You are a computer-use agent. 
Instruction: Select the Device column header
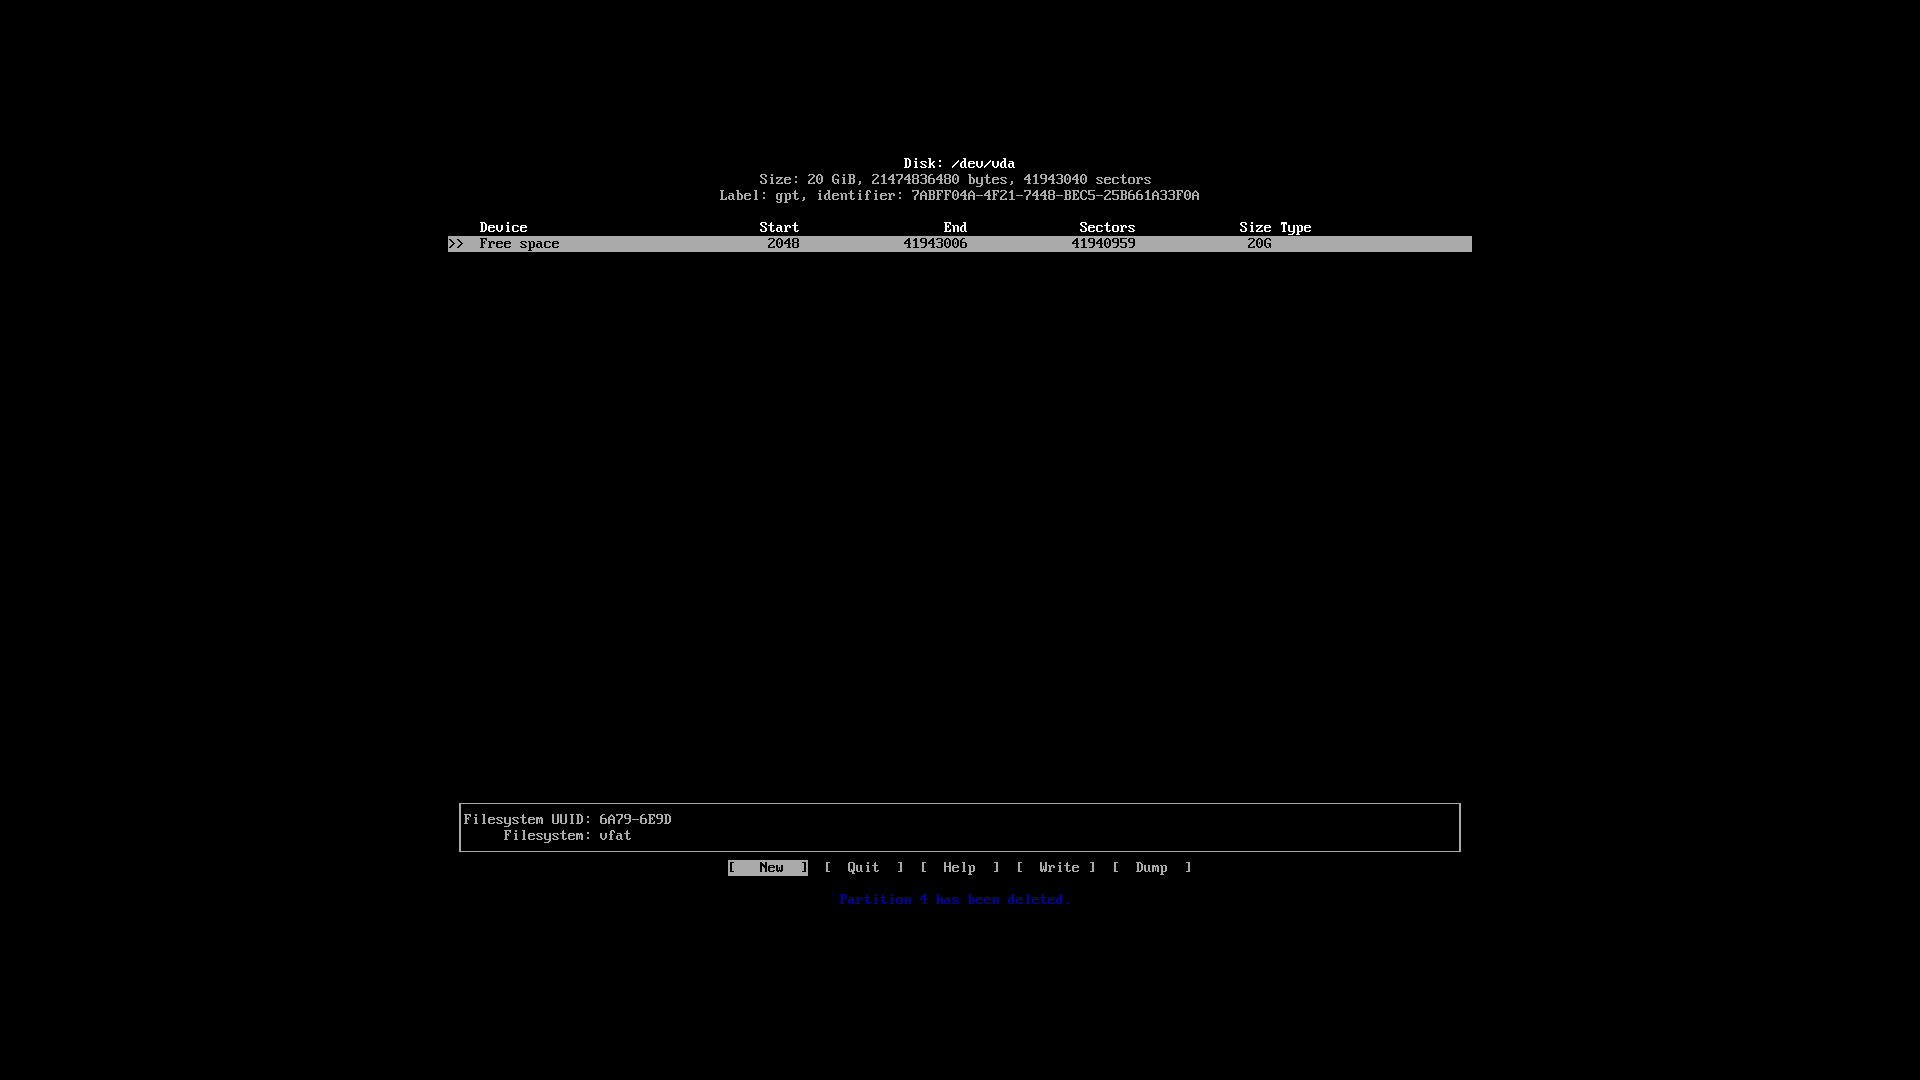click(x=502, y=227)
